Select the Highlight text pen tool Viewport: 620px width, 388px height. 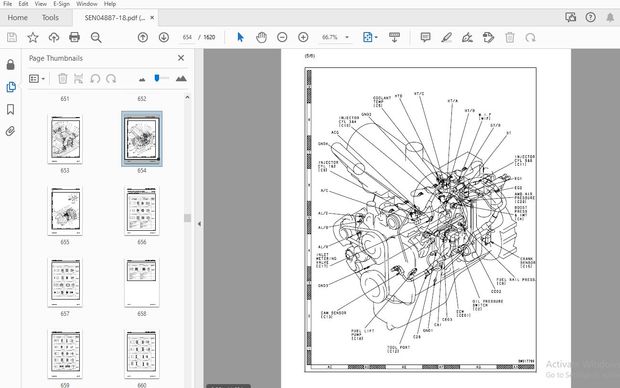pyautogui.click(x=446, y=37)
